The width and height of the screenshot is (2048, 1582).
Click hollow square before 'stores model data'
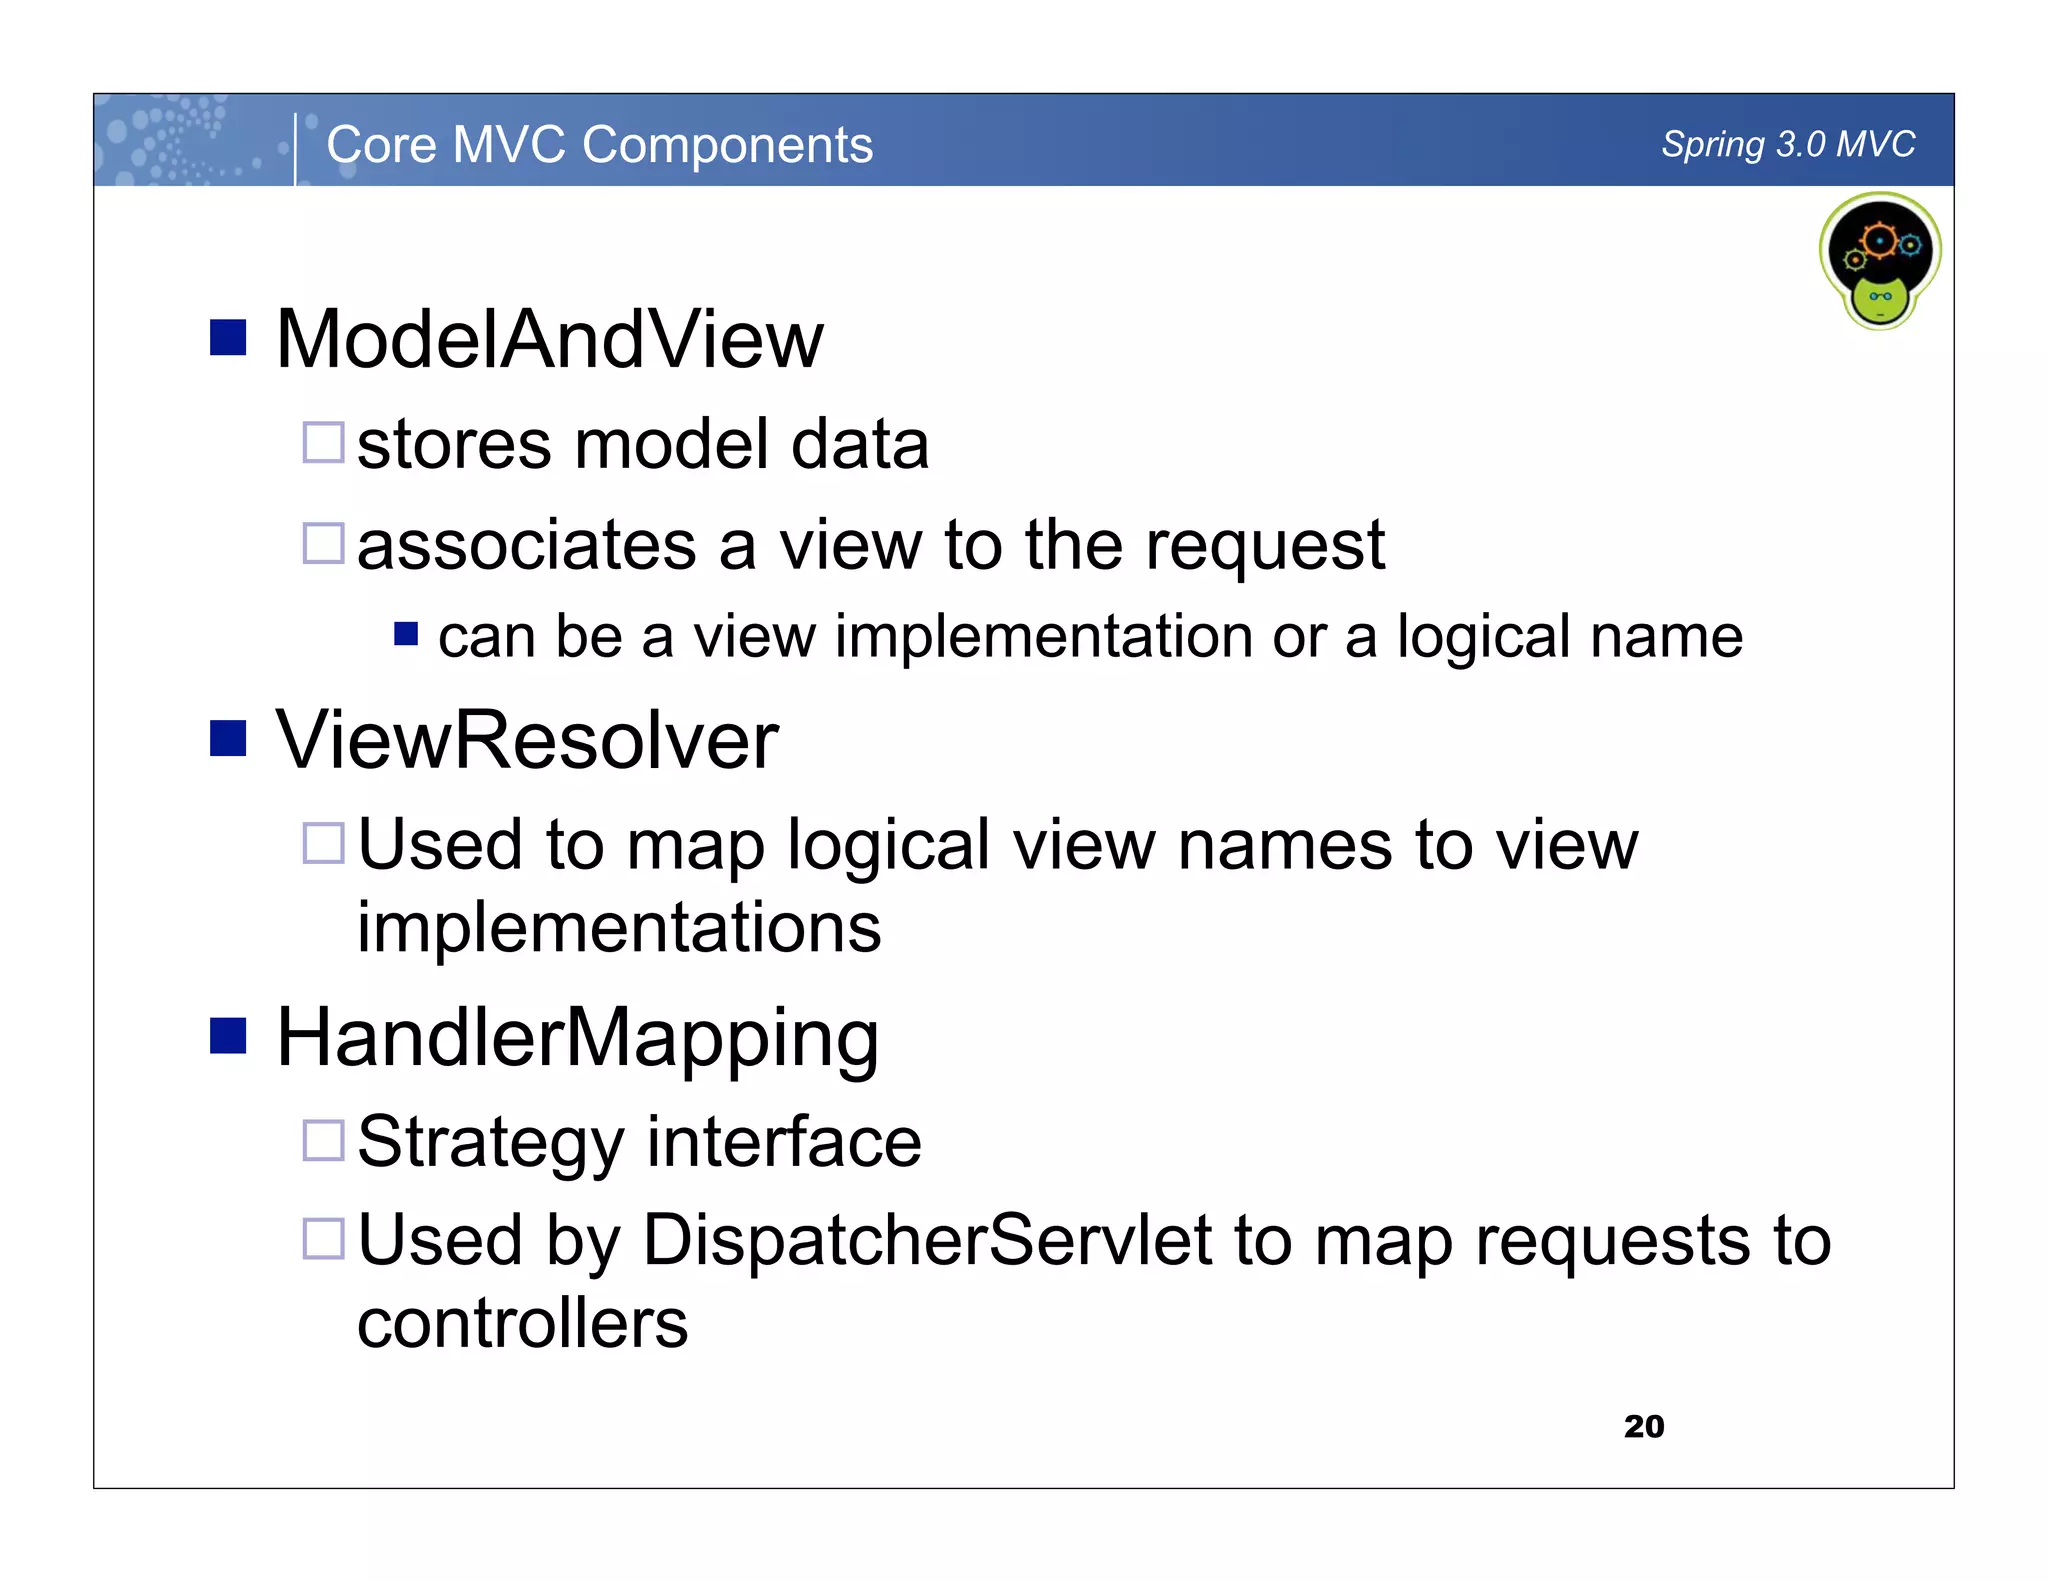[x=323, y=442]
